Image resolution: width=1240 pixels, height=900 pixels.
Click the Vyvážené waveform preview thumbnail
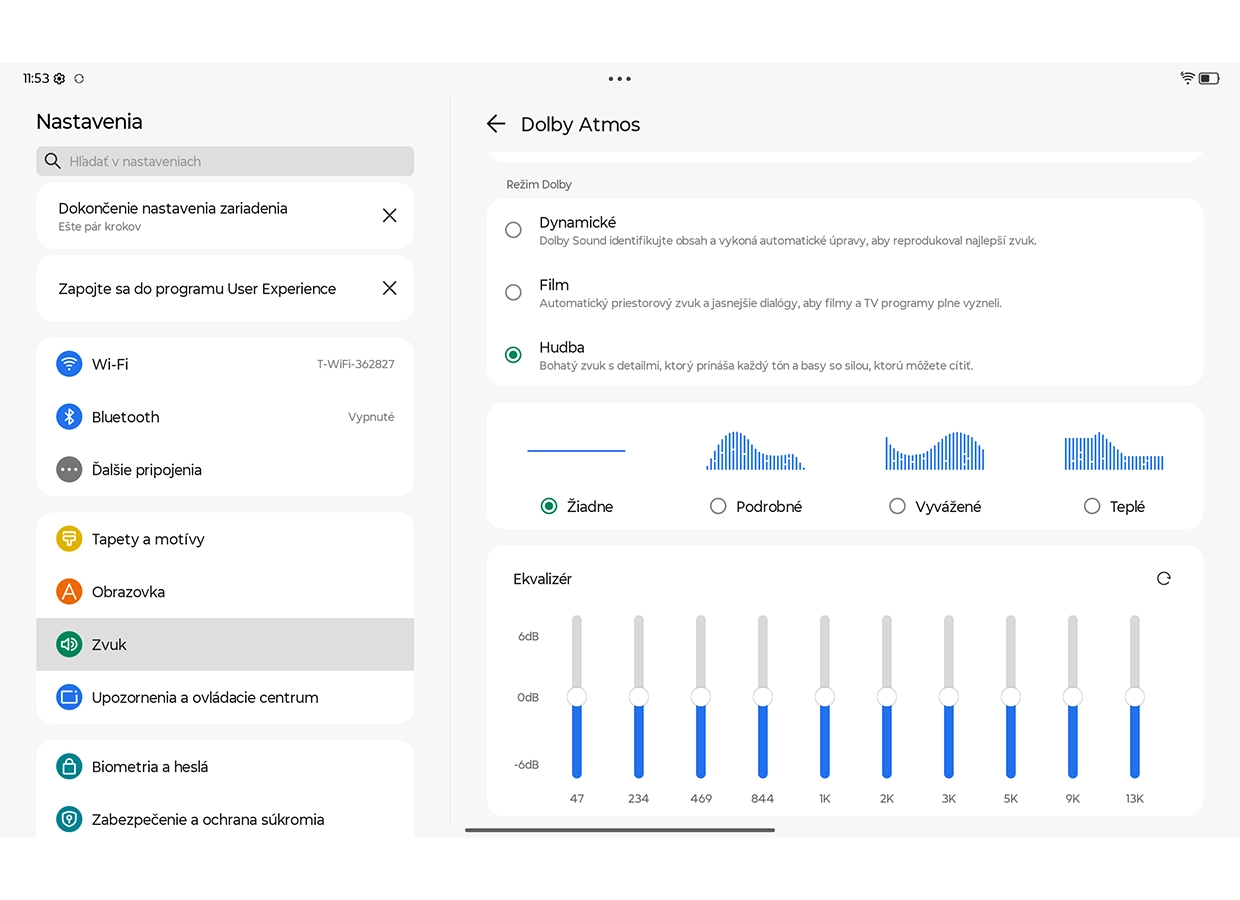click(x=935, y=451)
